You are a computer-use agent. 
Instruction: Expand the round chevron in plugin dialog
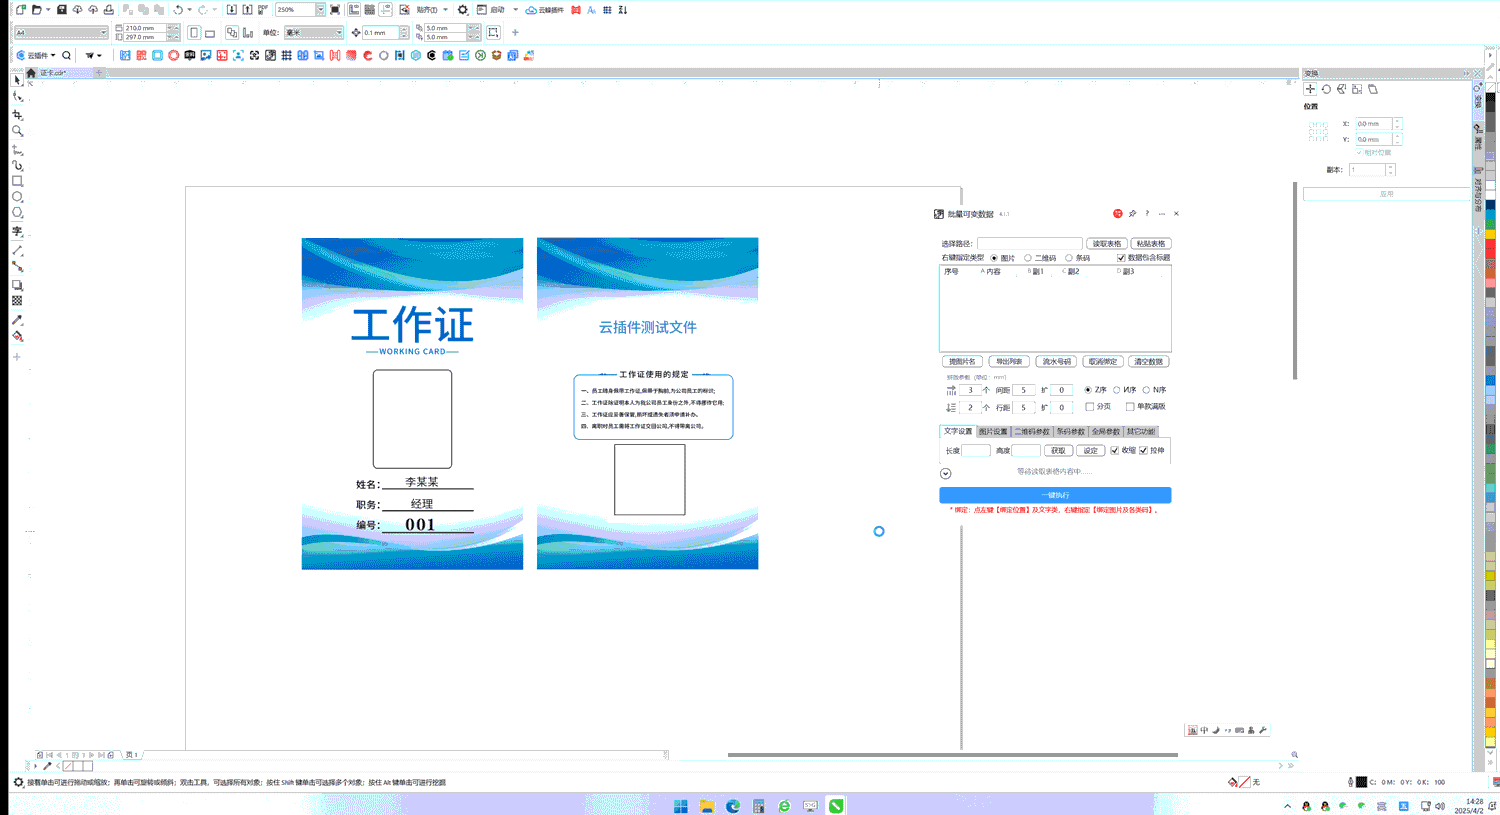coord(945,473)
